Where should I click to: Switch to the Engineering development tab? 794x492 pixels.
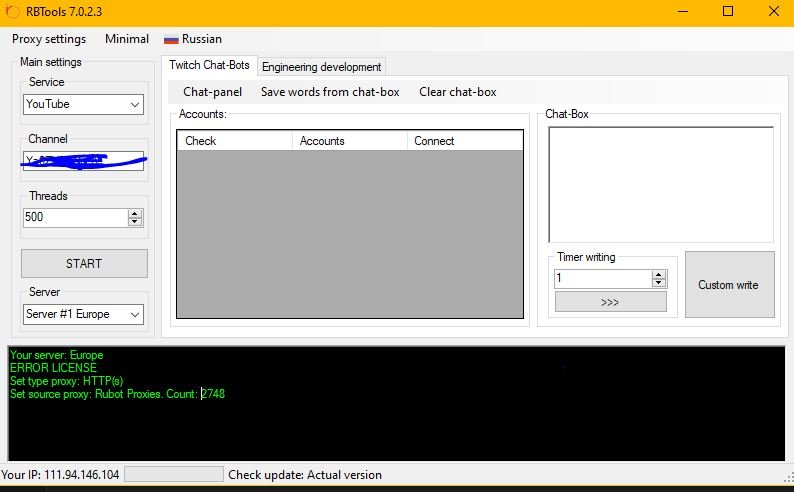coord(321,67)
